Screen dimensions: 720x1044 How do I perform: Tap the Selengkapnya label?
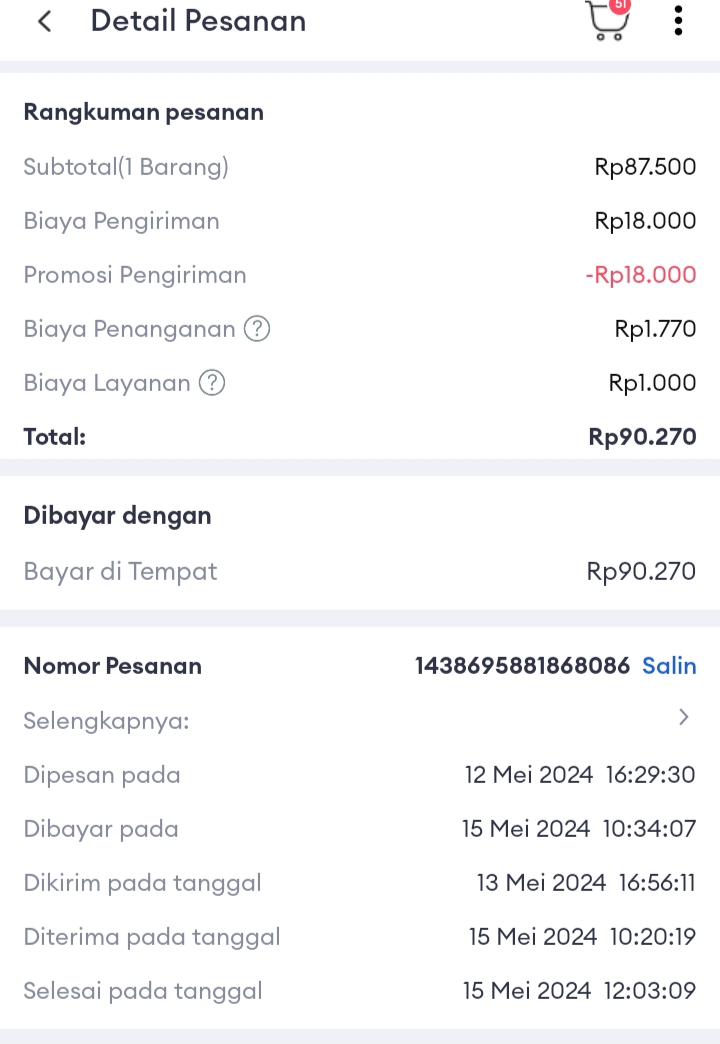(107, 720)
